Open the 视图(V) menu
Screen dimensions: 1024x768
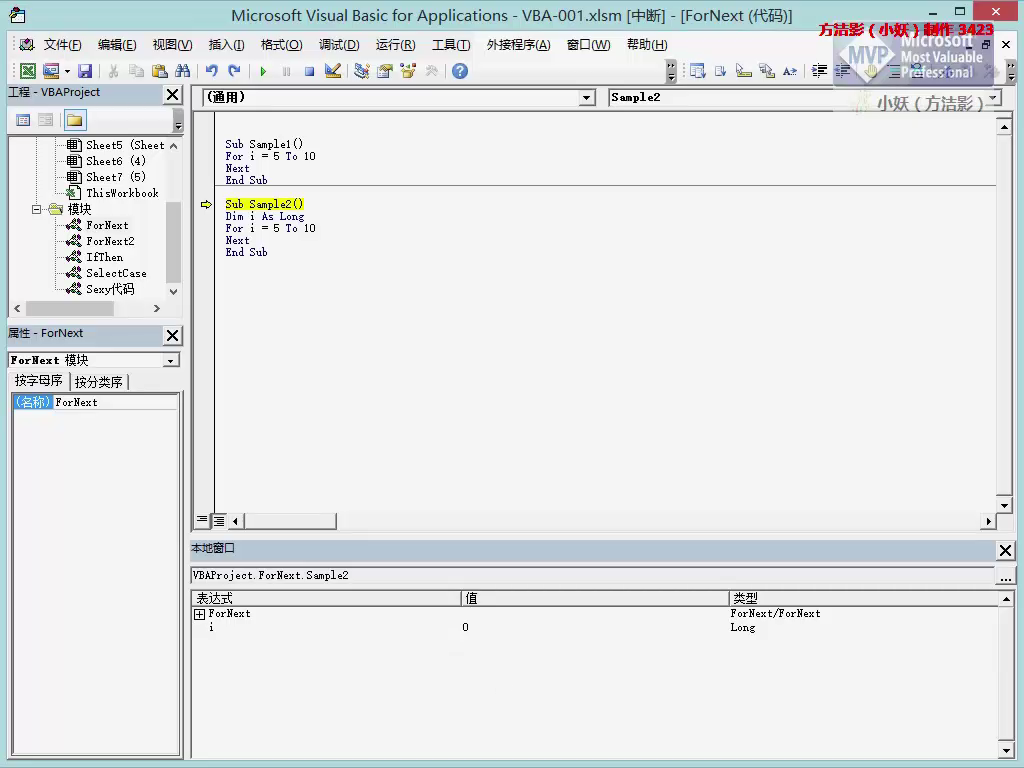click(x=172, y=44)
